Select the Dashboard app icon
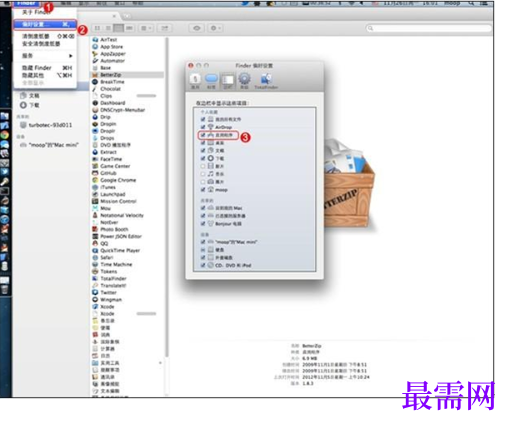The width and height of the screenshot is (514, 427). point(95,103)
